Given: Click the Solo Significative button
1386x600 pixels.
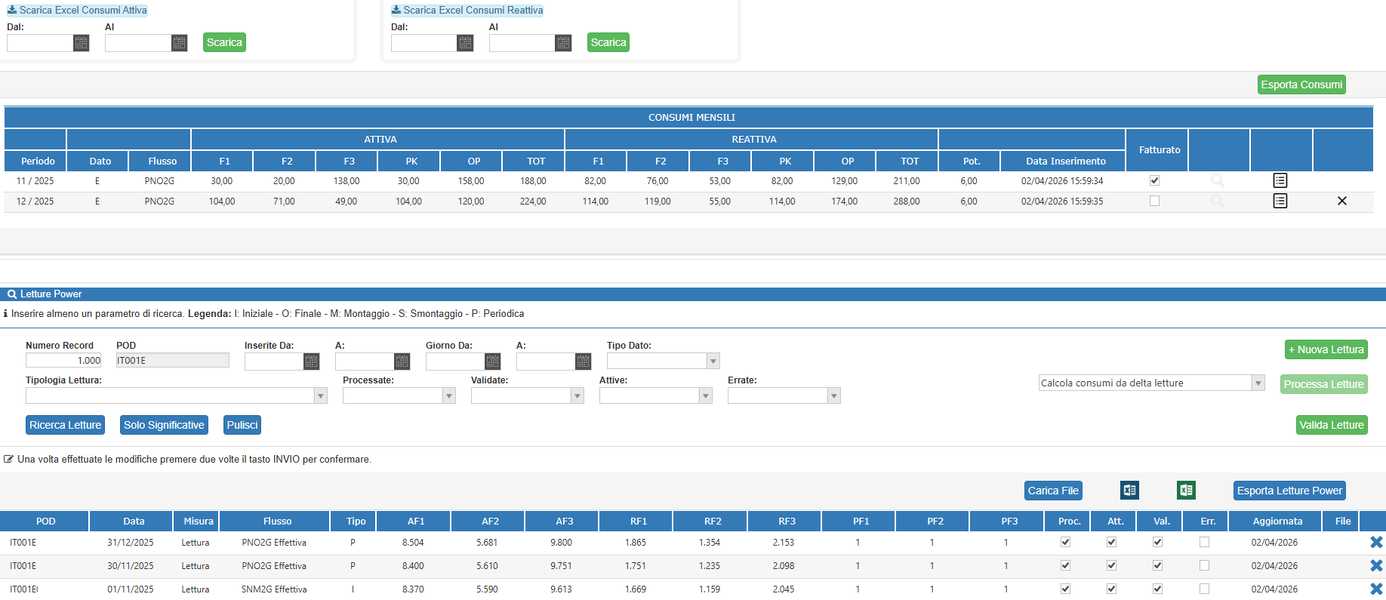Looking at the screenshot, I should click(164, 425).
